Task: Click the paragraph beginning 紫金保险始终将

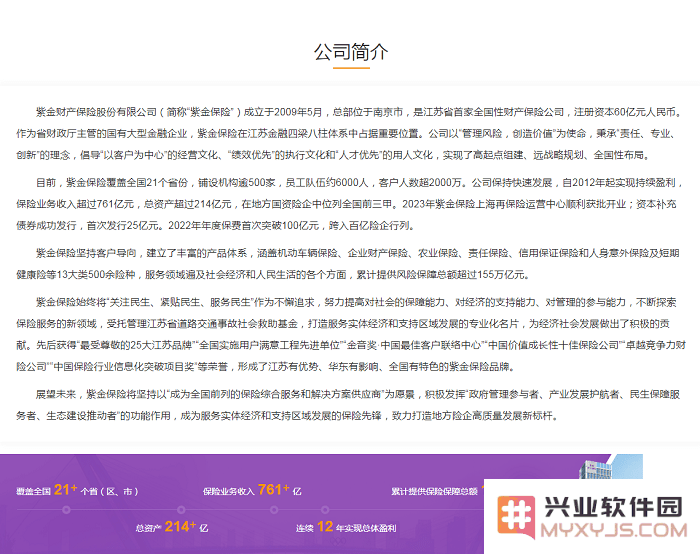Action: (x=351, y=334)
